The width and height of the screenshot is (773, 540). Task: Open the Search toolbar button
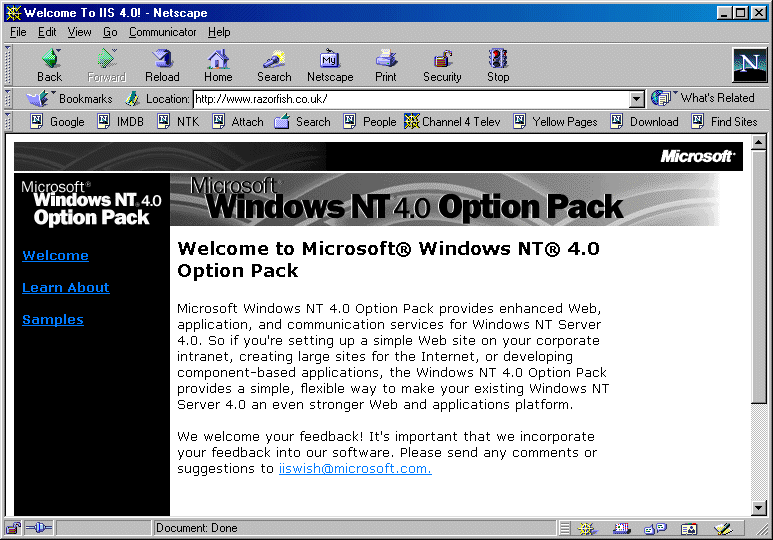[x=274, y=65]
